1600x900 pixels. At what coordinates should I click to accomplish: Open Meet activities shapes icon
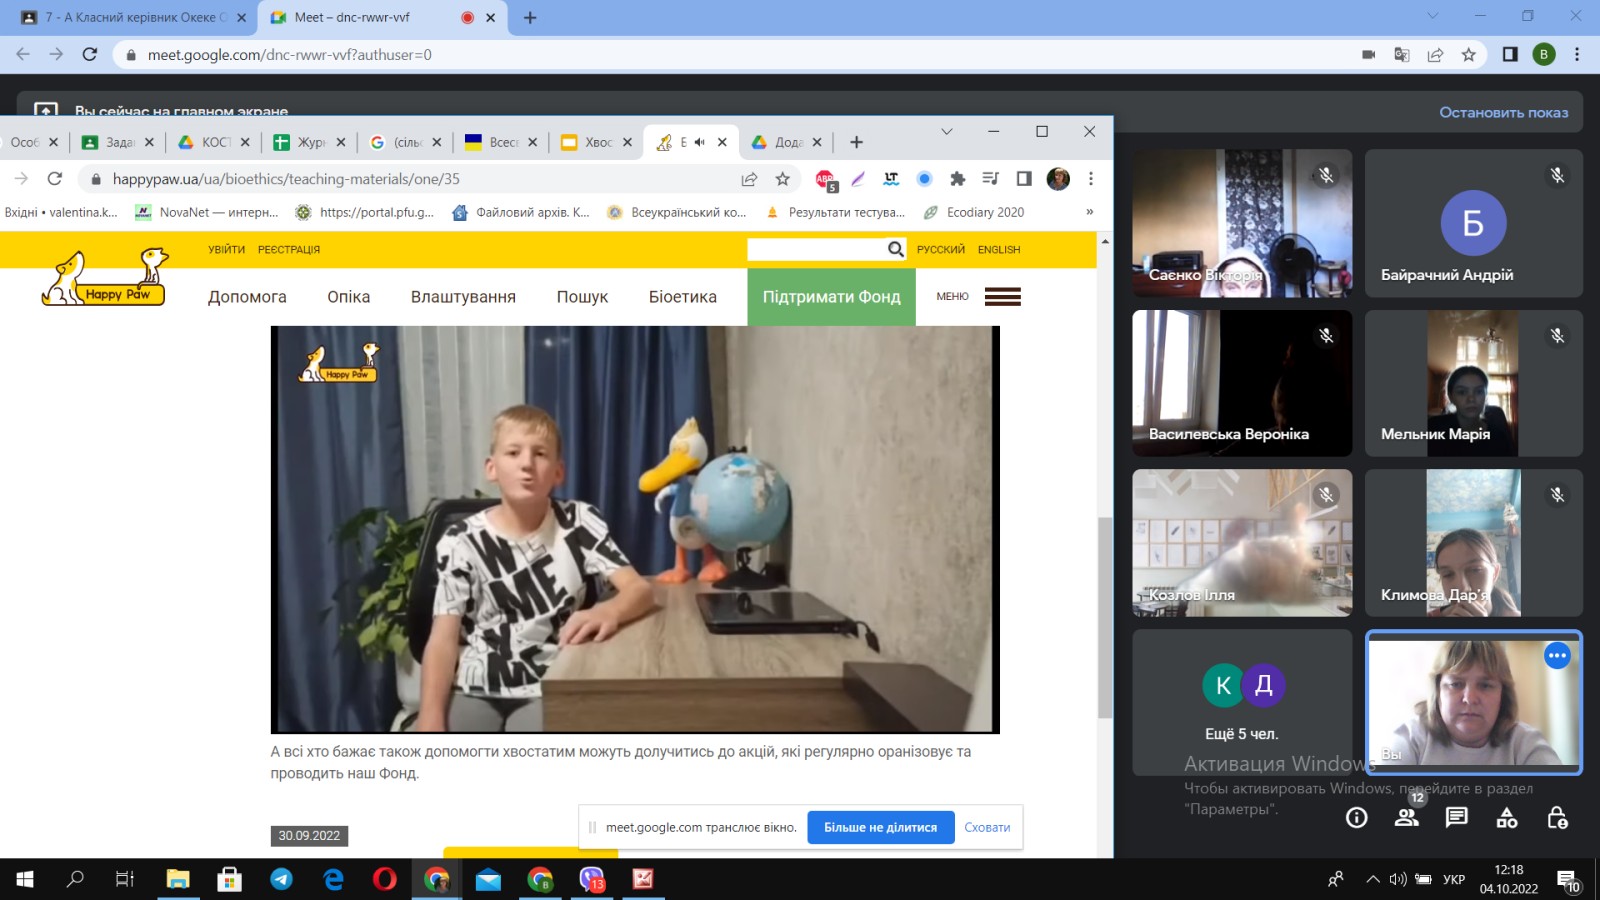(1507, 818)
